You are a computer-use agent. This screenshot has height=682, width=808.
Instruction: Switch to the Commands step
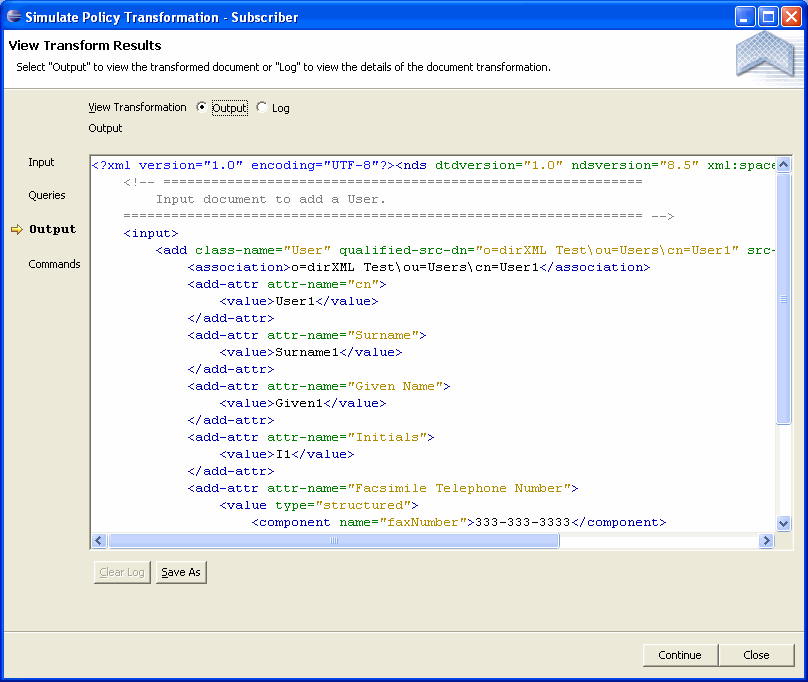54,264
